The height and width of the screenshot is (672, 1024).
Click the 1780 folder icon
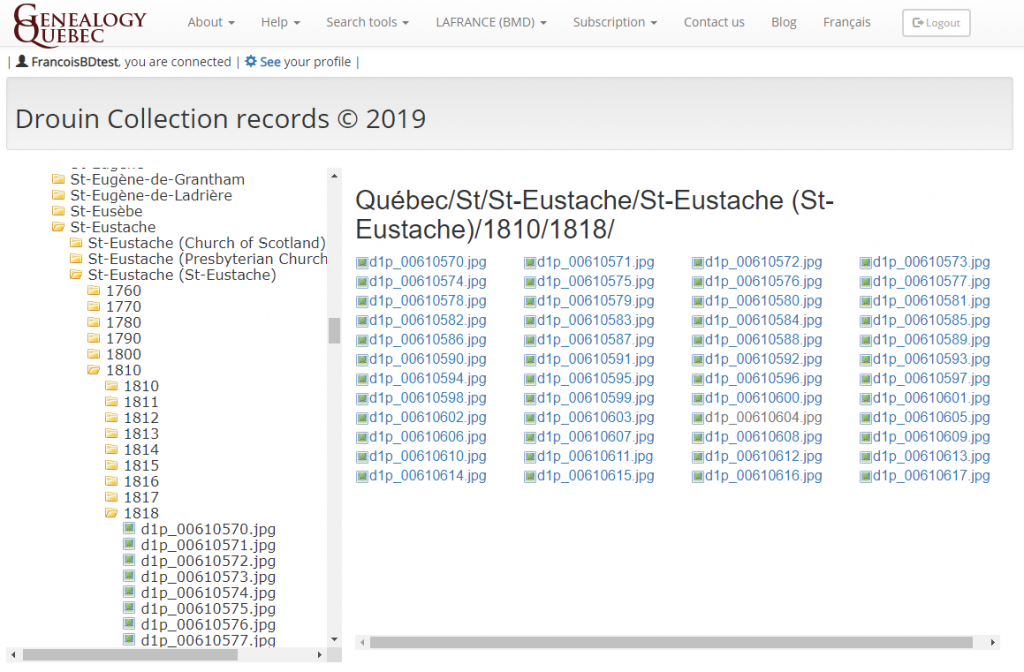(x=94, y=322)
